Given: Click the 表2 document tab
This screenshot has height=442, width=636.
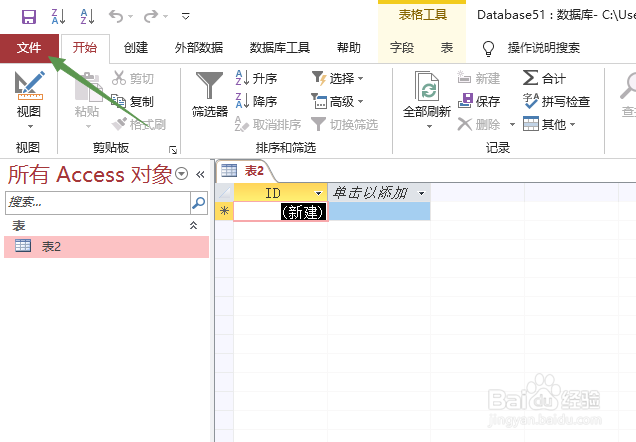Looking at the screenshot, I should coord(245,171).
